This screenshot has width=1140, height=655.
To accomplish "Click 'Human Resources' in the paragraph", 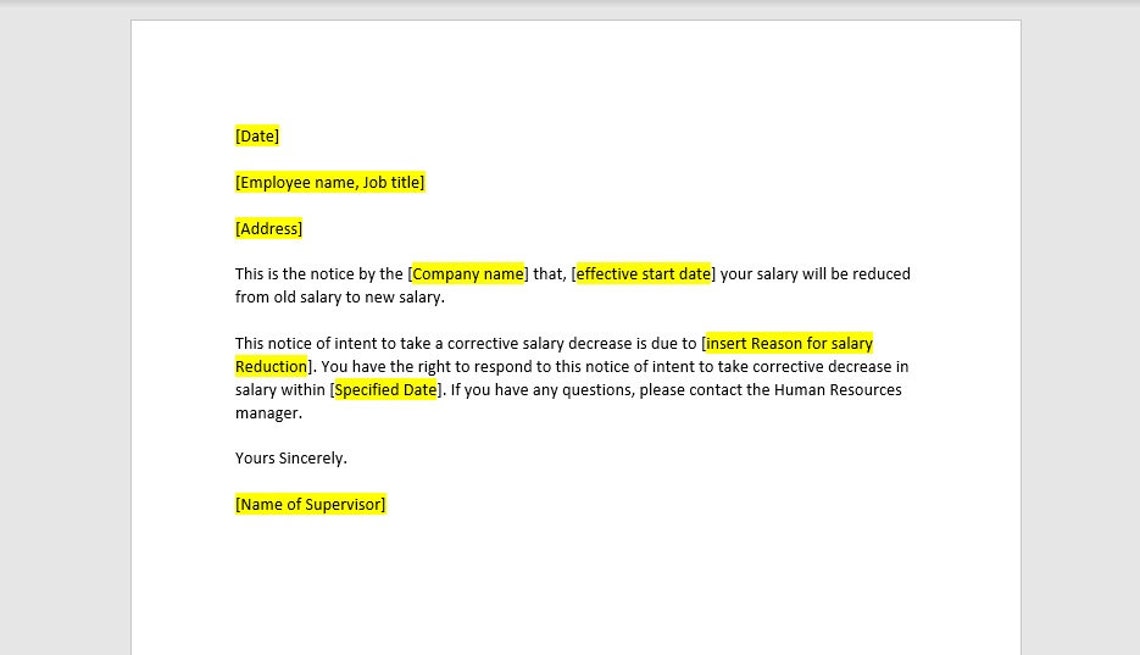I will [838, 390].
